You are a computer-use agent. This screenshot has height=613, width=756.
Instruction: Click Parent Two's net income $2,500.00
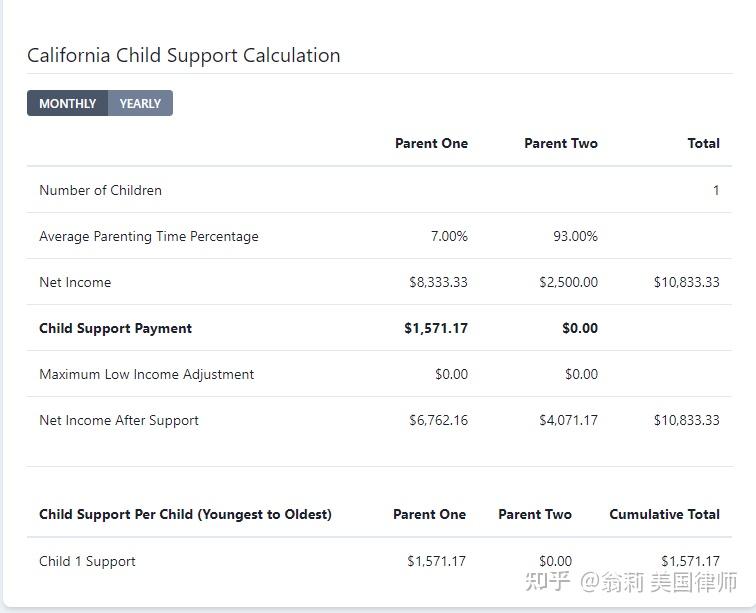click(x=568, y=282)
